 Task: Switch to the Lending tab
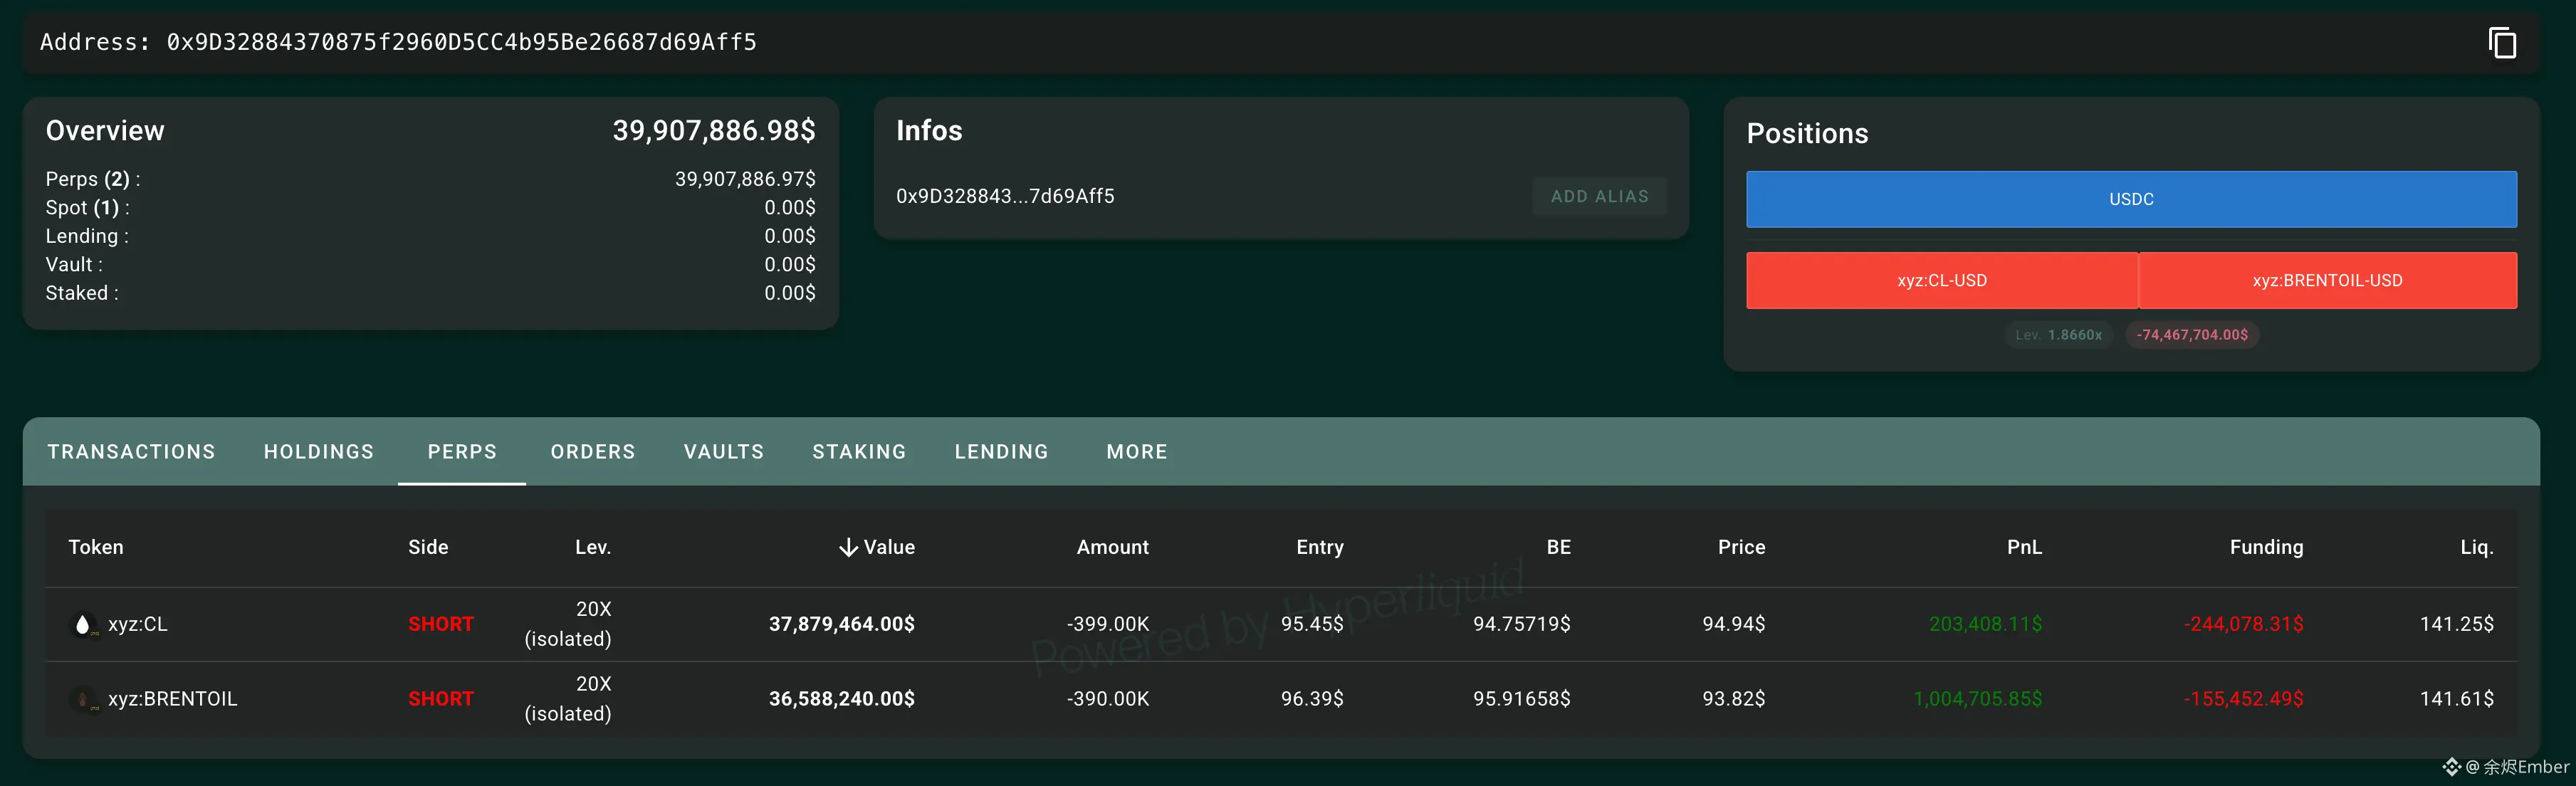point(1001,452)
